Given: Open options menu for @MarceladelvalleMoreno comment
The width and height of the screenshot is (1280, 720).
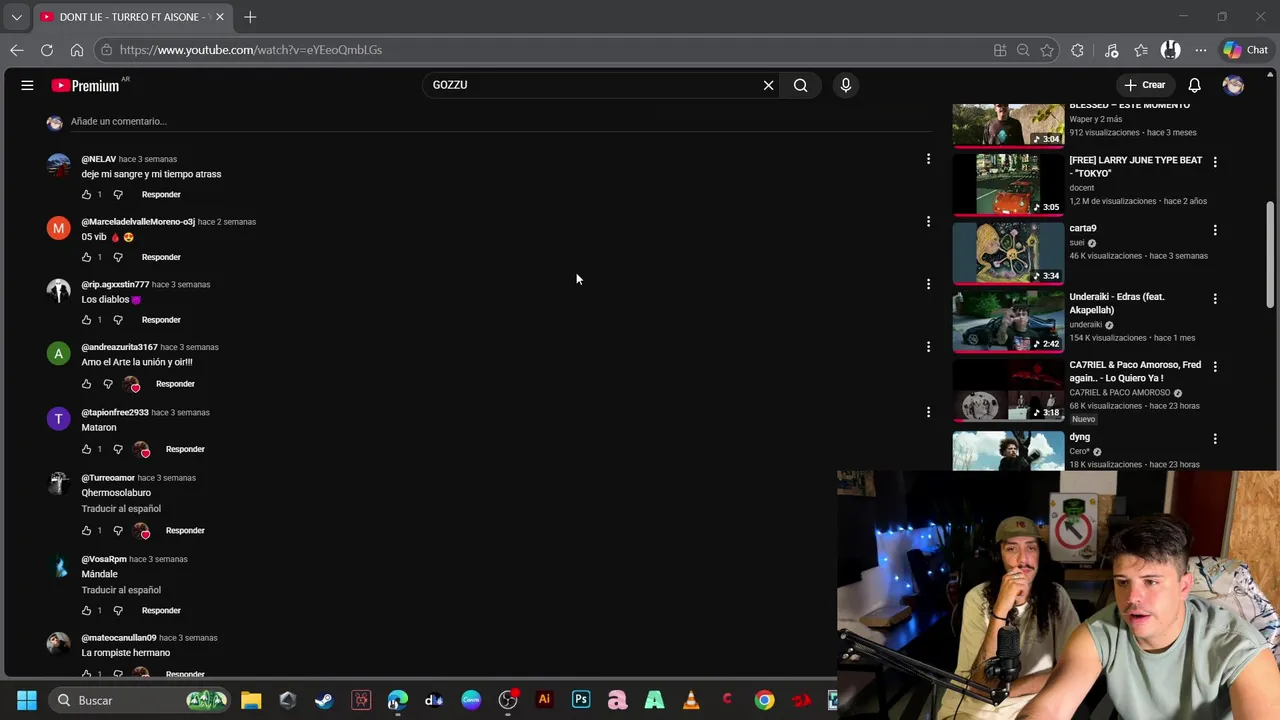Looking at the screenshot, I should pyautogui.click(x=928, y=222).
